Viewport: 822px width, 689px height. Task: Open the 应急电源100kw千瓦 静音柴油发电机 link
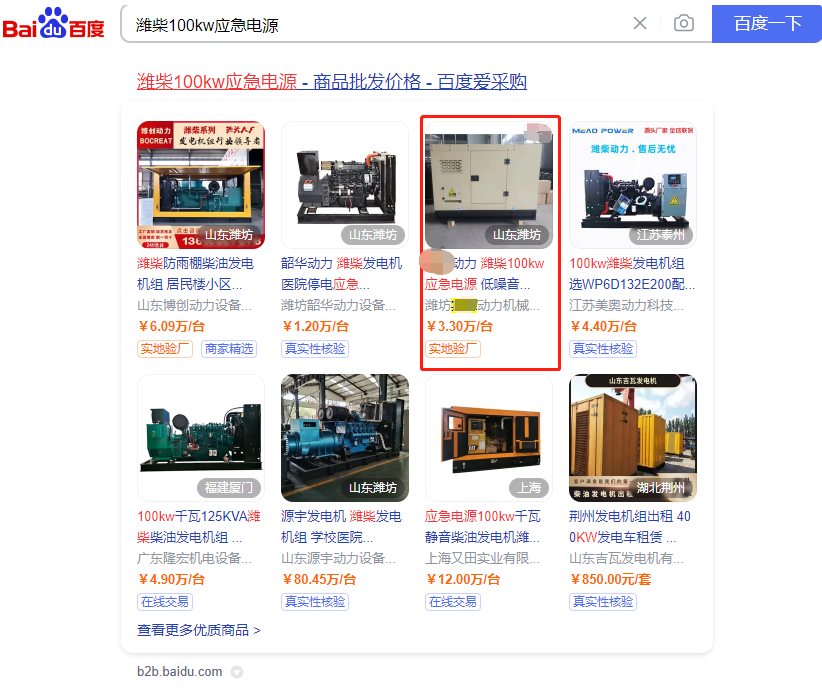483,526
